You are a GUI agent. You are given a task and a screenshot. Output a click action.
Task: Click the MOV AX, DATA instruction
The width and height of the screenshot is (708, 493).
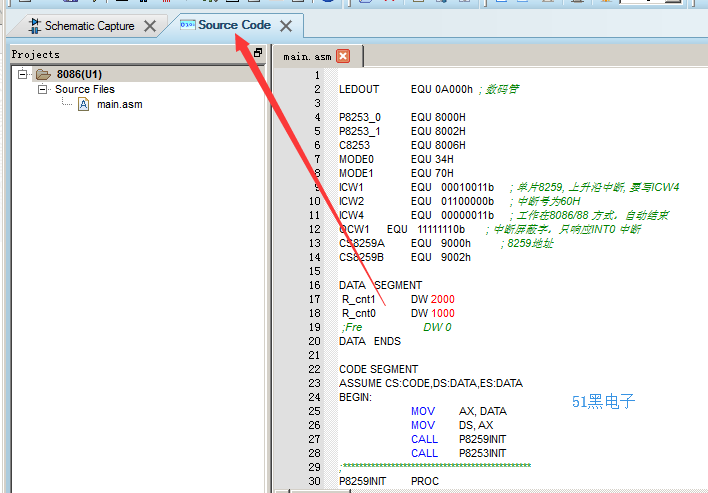tap(459, 411)
